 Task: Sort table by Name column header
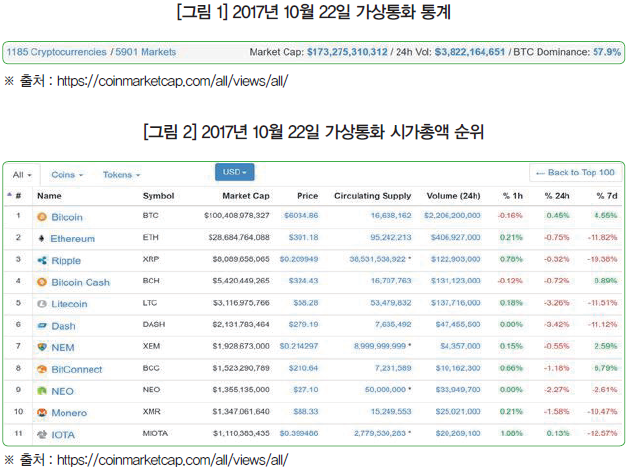coord(49,196)
